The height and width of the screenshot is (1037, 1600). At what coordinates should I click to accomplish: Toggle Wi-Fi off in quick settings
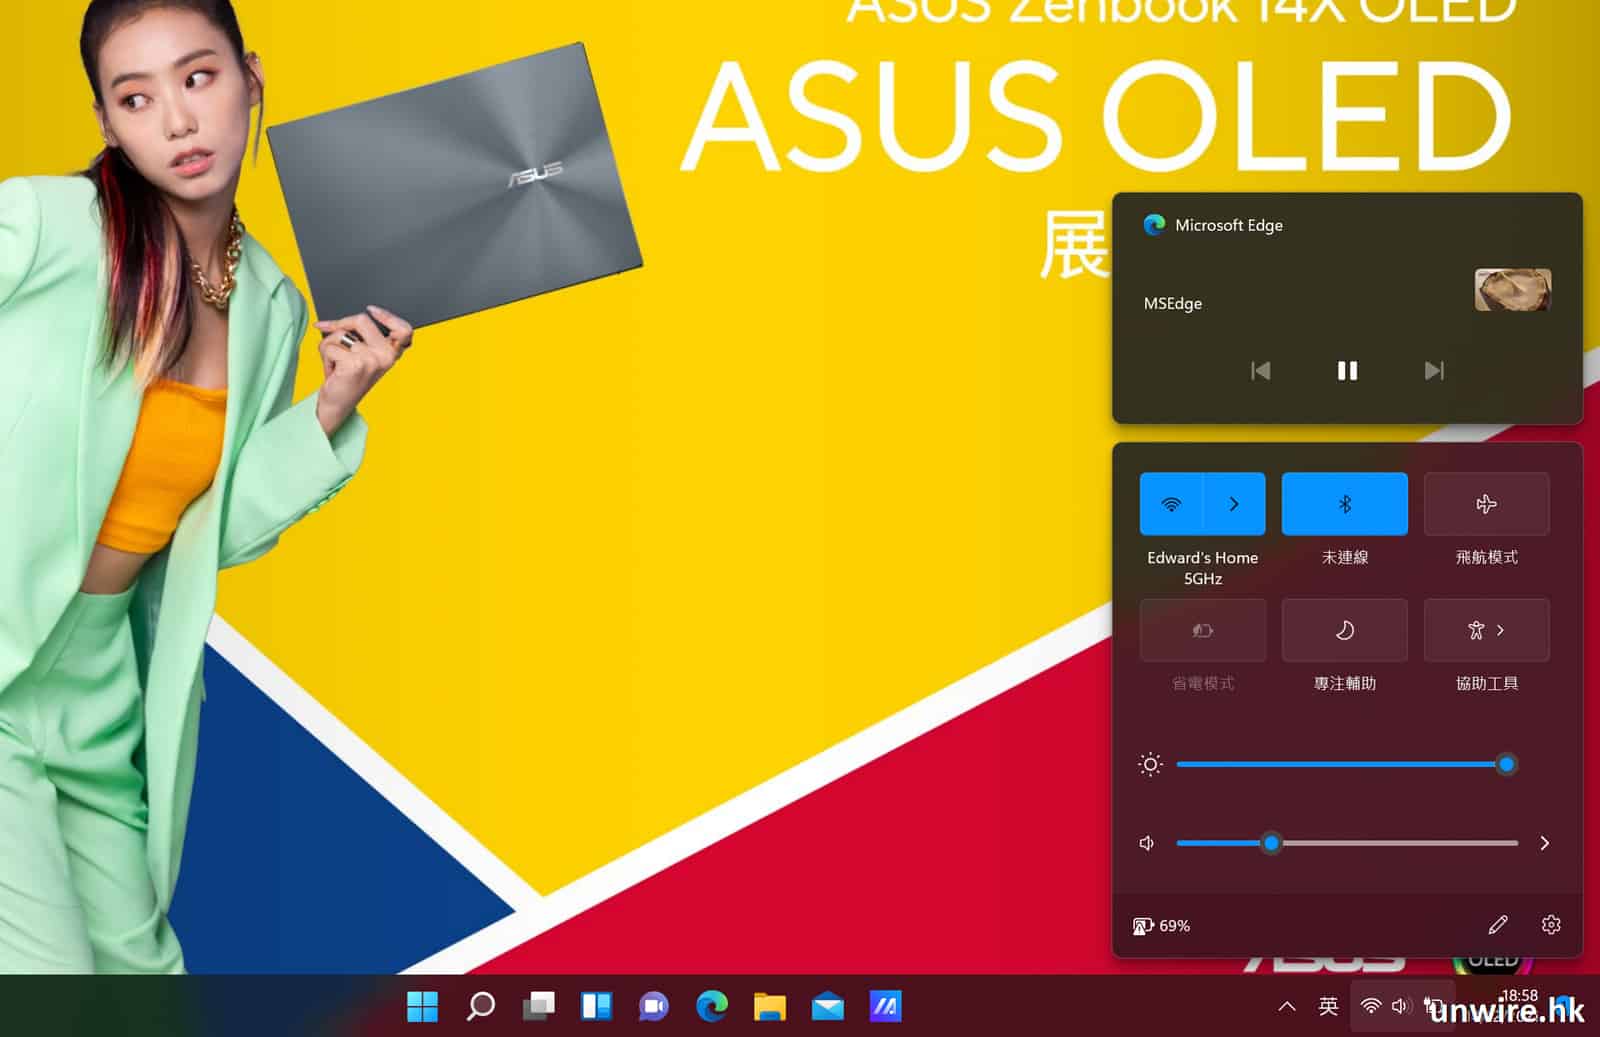pos(1171,504)
